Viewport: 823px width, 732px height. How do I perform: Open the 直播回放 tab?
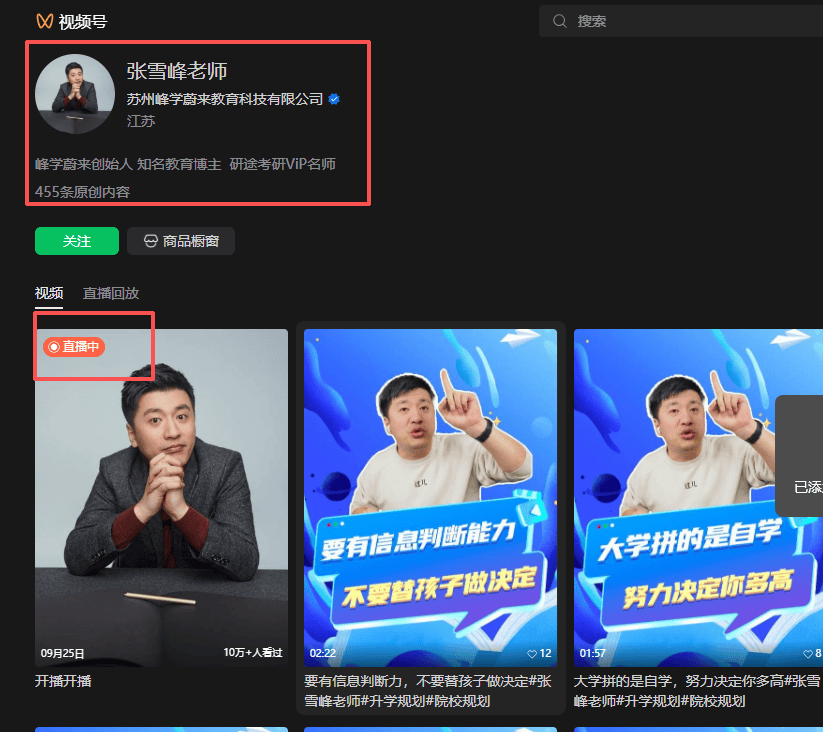111,293
